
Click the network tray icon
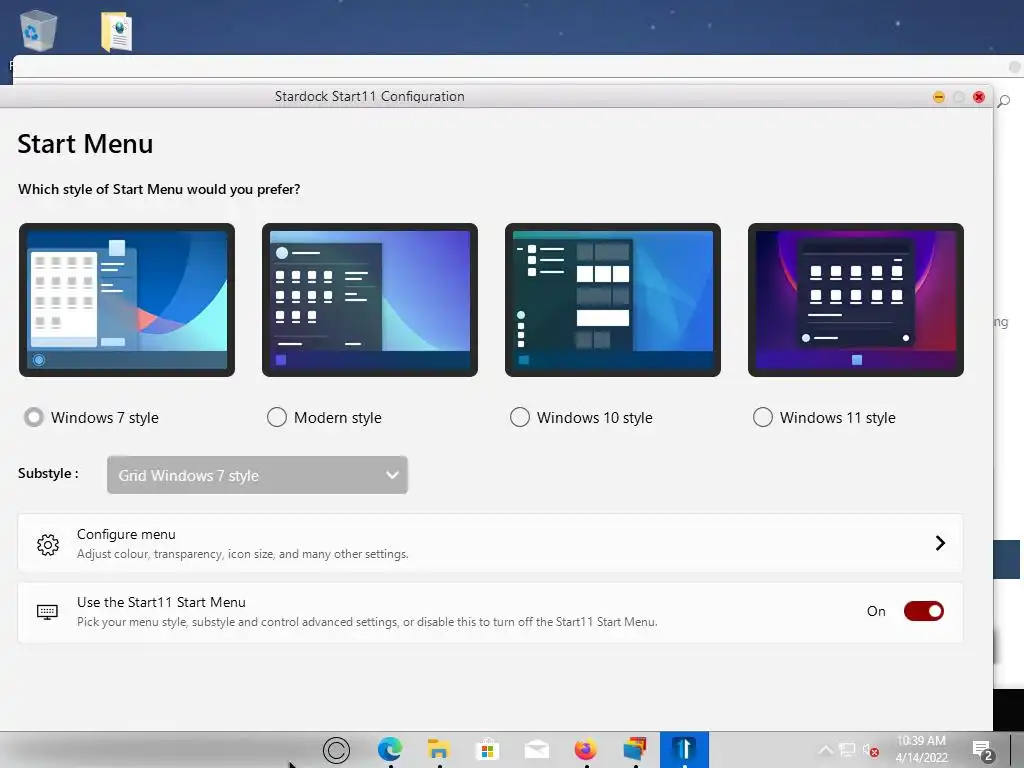[847, 750]
